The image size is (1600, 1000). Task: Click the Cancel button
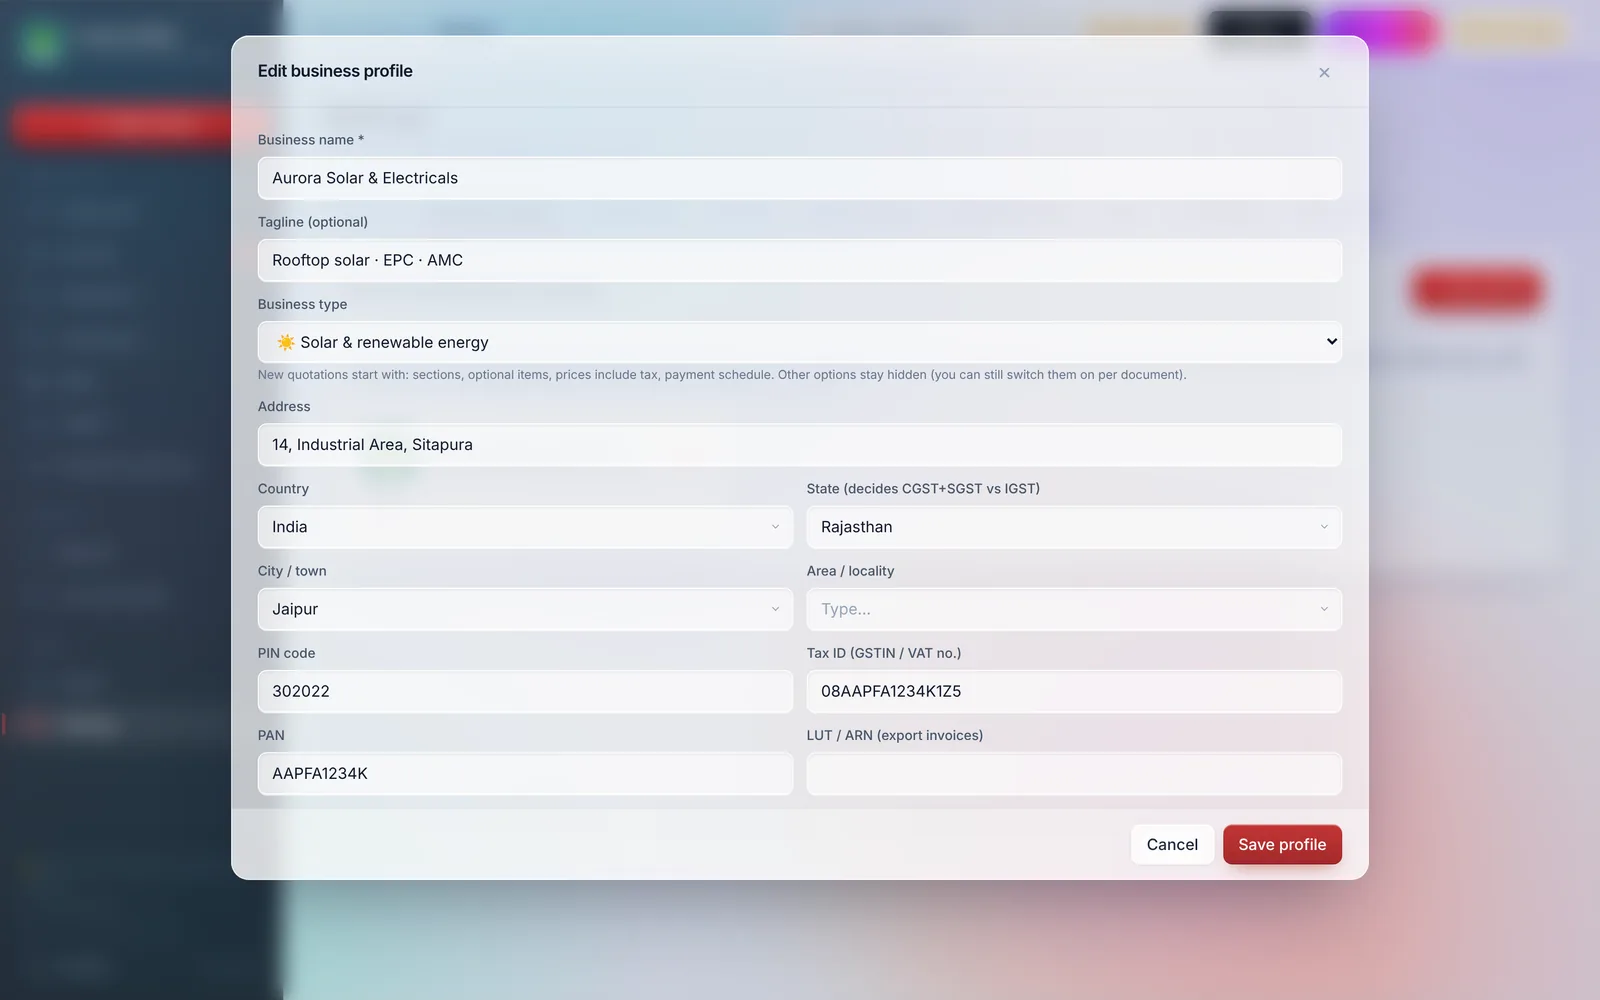click(x=1172, y=844)
